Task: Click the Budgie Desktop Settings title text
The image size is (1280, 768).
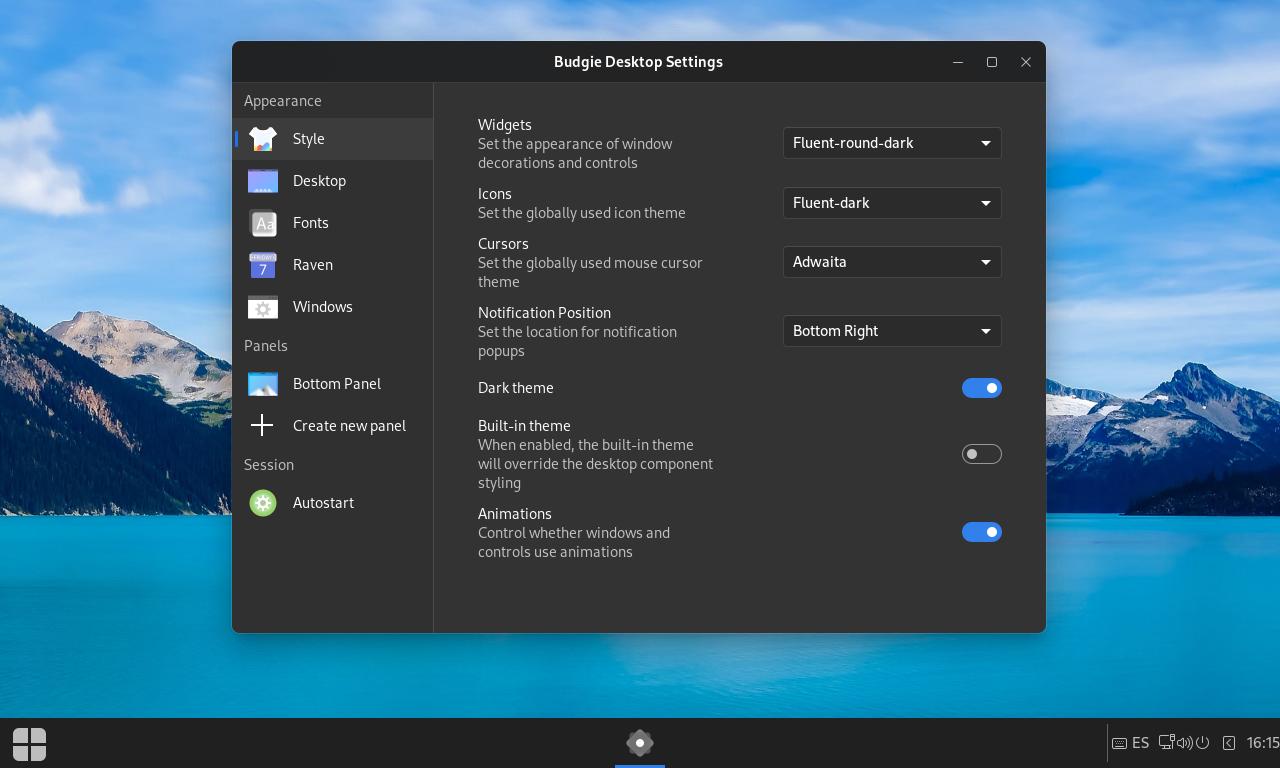Action: coord(638,62)
